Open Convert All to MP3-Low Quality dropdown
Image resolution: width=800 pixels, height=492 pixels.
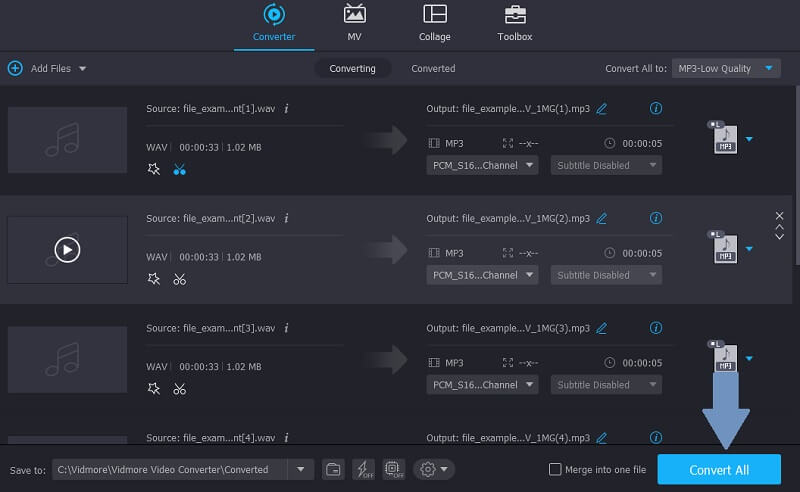tap(726, 68)
